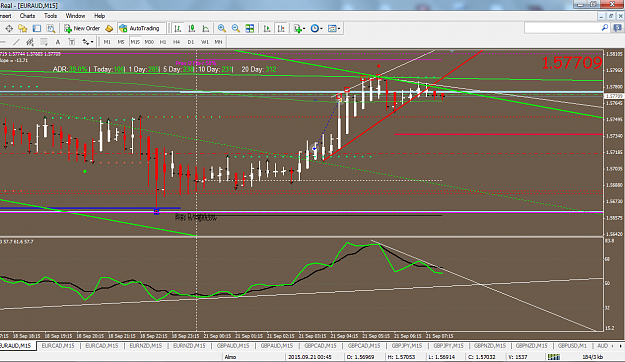Zoom out of the chart
625x362 pixels.
[x=236, y=28]
